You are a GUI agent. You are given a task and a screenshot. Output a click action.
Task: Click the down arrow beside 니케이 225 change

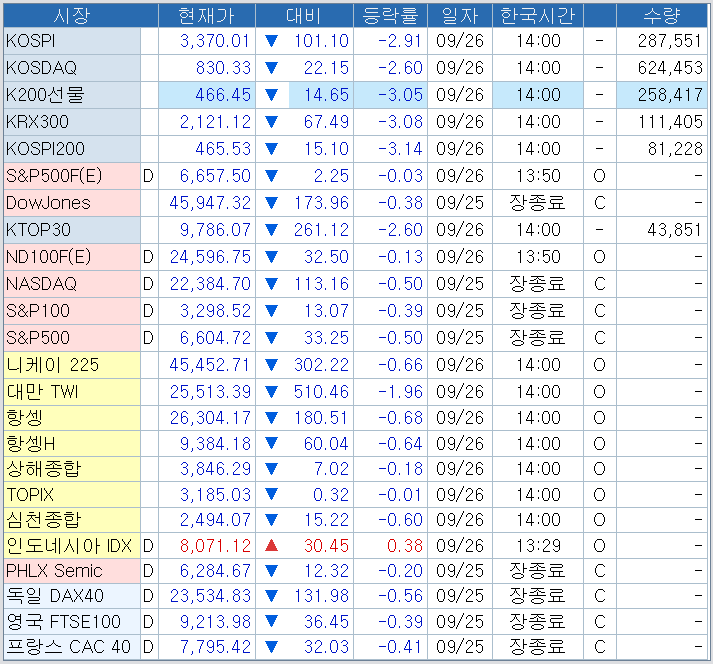pyautogui.click(x=271, y=365)
